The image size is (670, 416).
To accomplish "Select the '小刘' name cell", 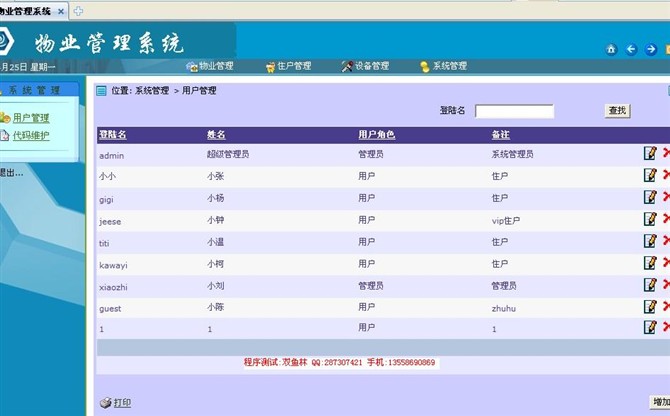I will tap(215, 286).
